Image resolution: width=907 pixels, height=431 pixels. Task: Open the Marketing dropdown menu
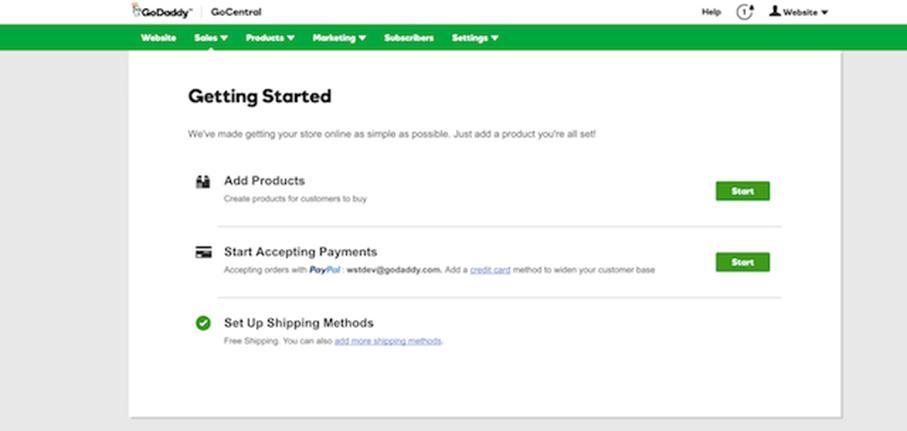[x=339, y=38]
